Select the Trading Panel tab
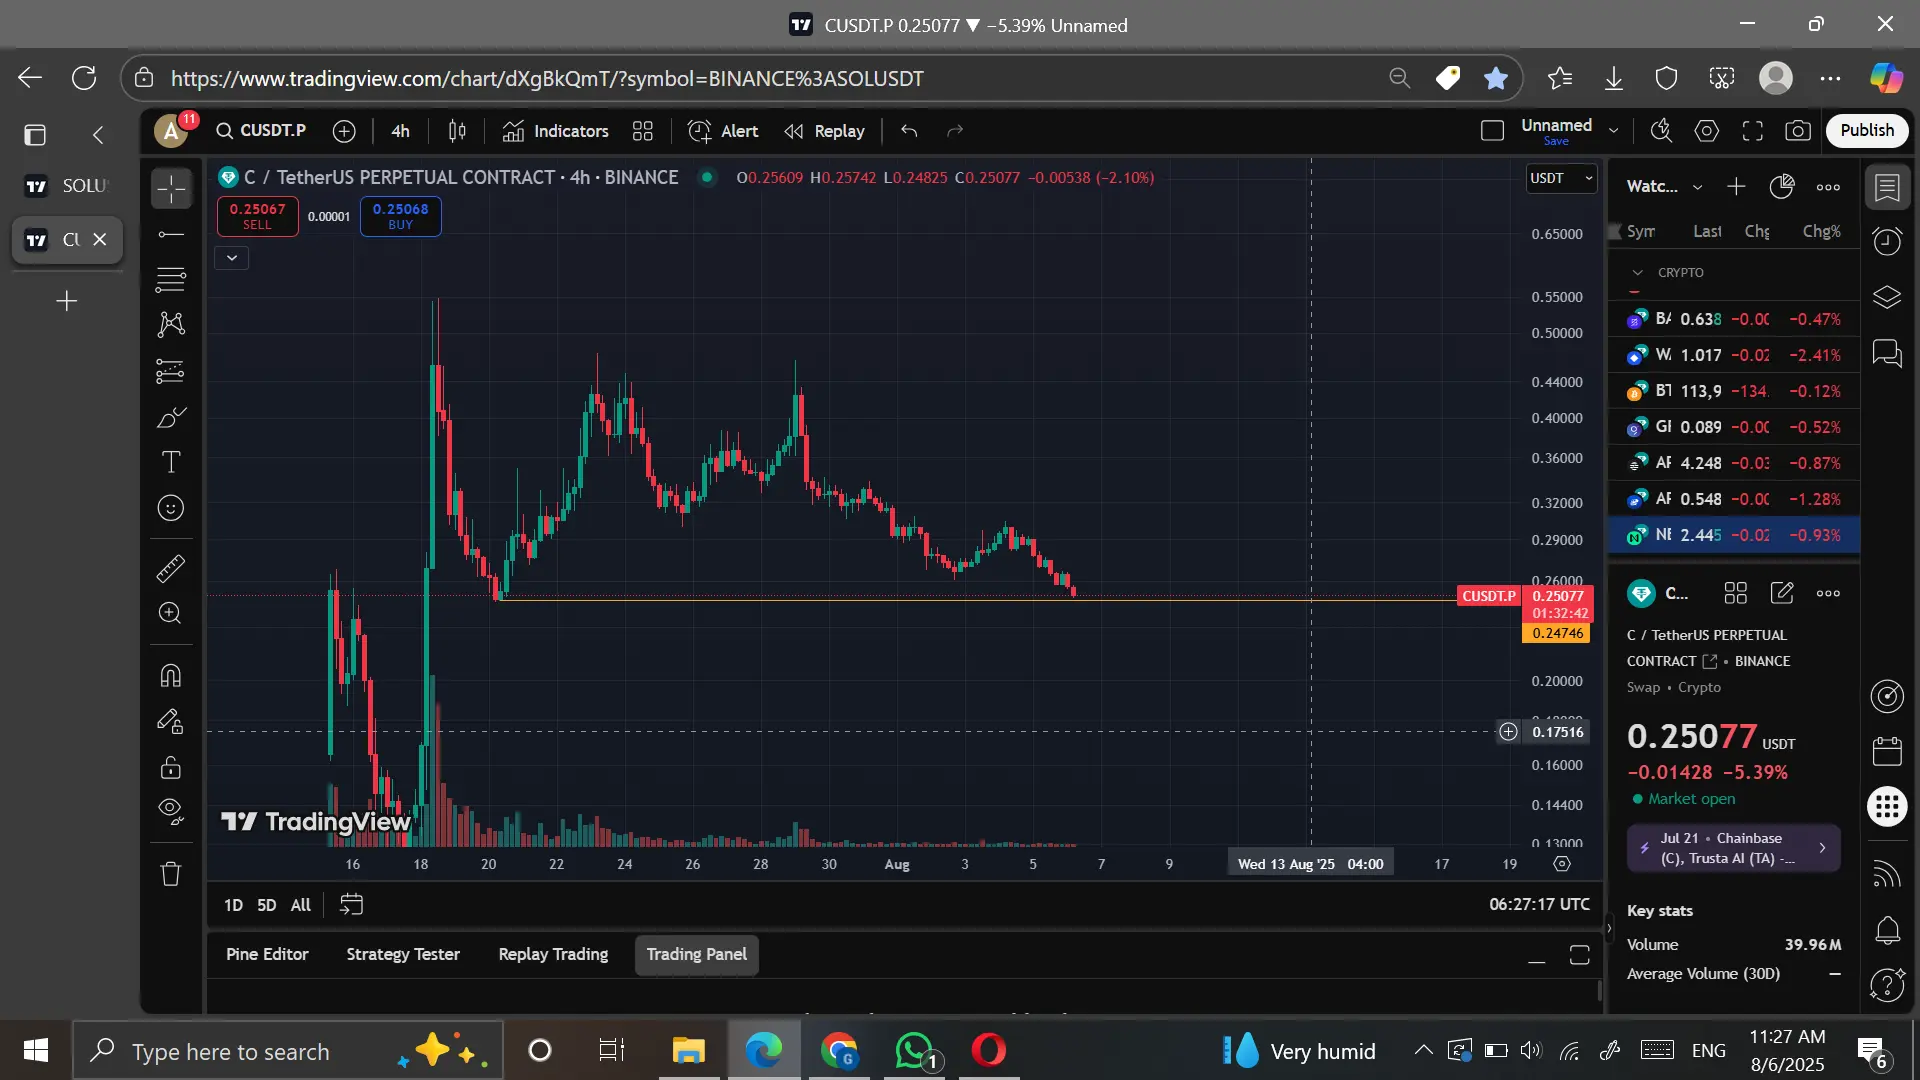This screenshot has width=1920, height=1080. pyautogui.click(x=697, y=954)
